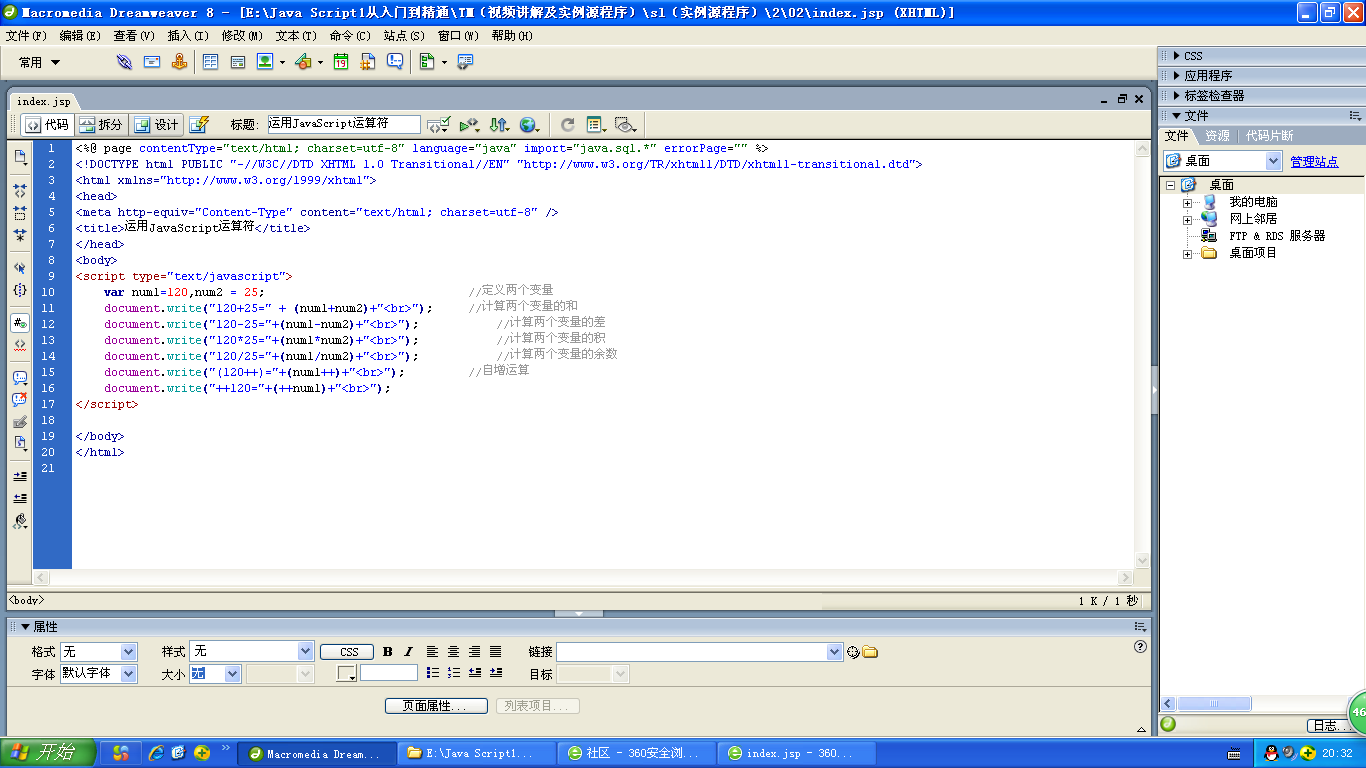1366x768 pixels.
Task: Expand 我的电脑 tree node
Action: point(1187,203)
